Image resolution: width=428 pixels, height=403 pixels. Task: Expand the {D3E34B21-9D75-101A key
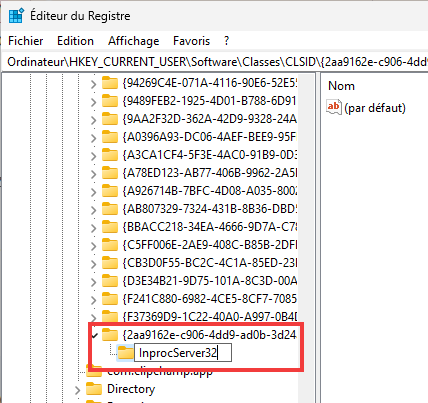pyautogui.click(x=93, y=282)
